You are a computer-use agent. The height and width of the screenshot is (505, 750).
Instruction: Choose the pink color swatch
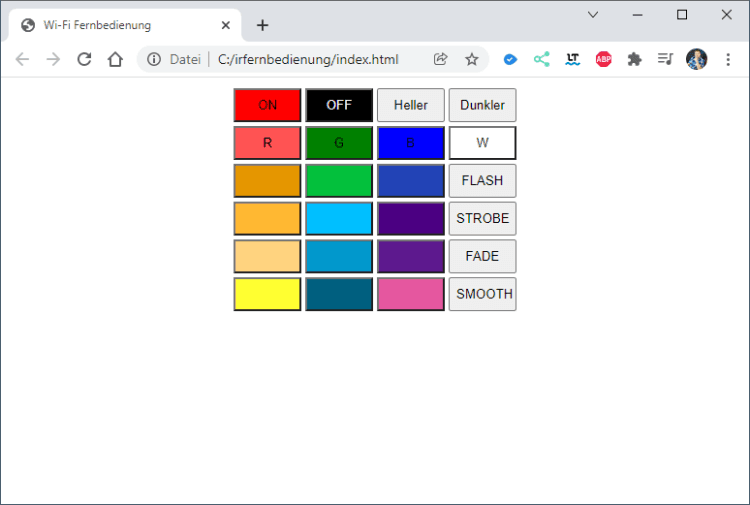tap(410, 294)
